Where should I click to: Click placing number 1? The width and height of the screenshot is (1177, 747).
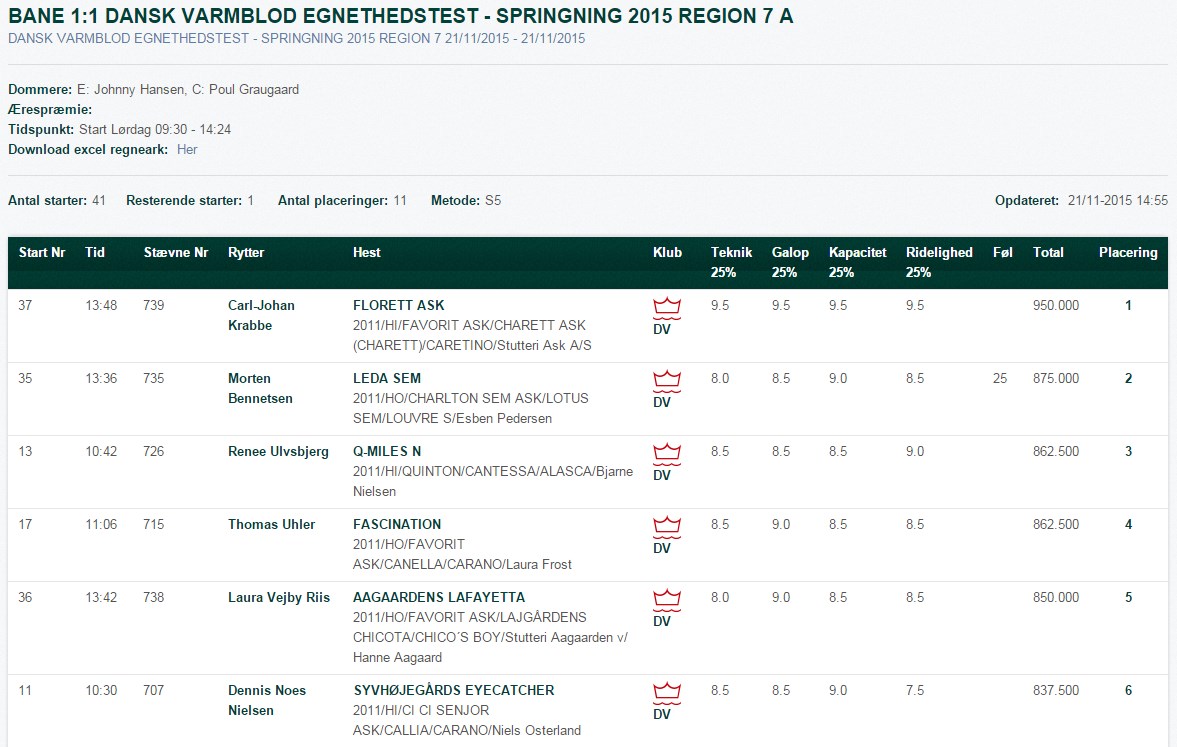[1128, 306]
